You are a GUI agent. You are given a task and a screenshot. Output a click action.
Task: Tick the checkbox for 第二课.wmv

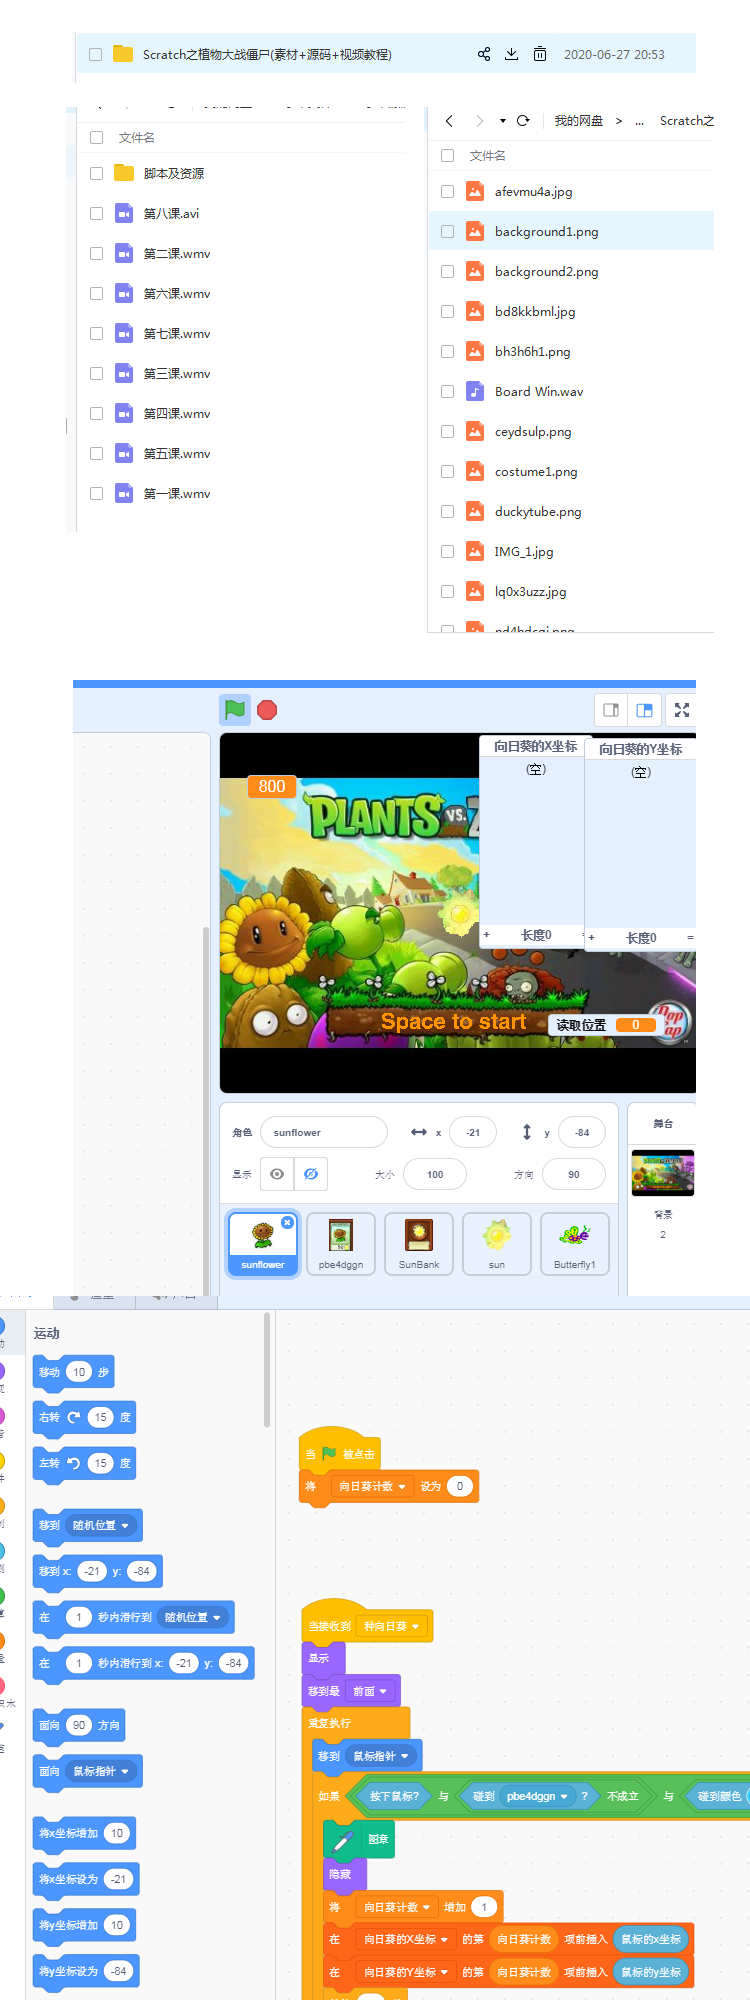click(x=97, y=253)
